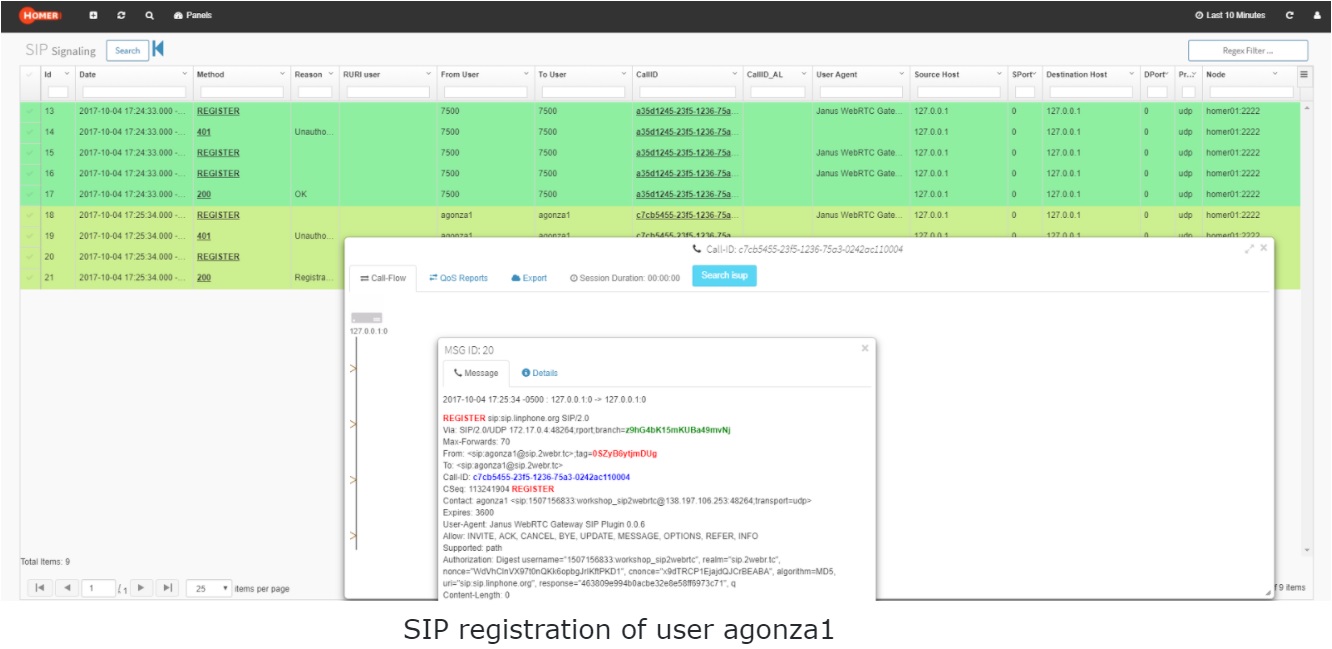
Task: Click the Search isup button
Action: [x=724, y=276]
